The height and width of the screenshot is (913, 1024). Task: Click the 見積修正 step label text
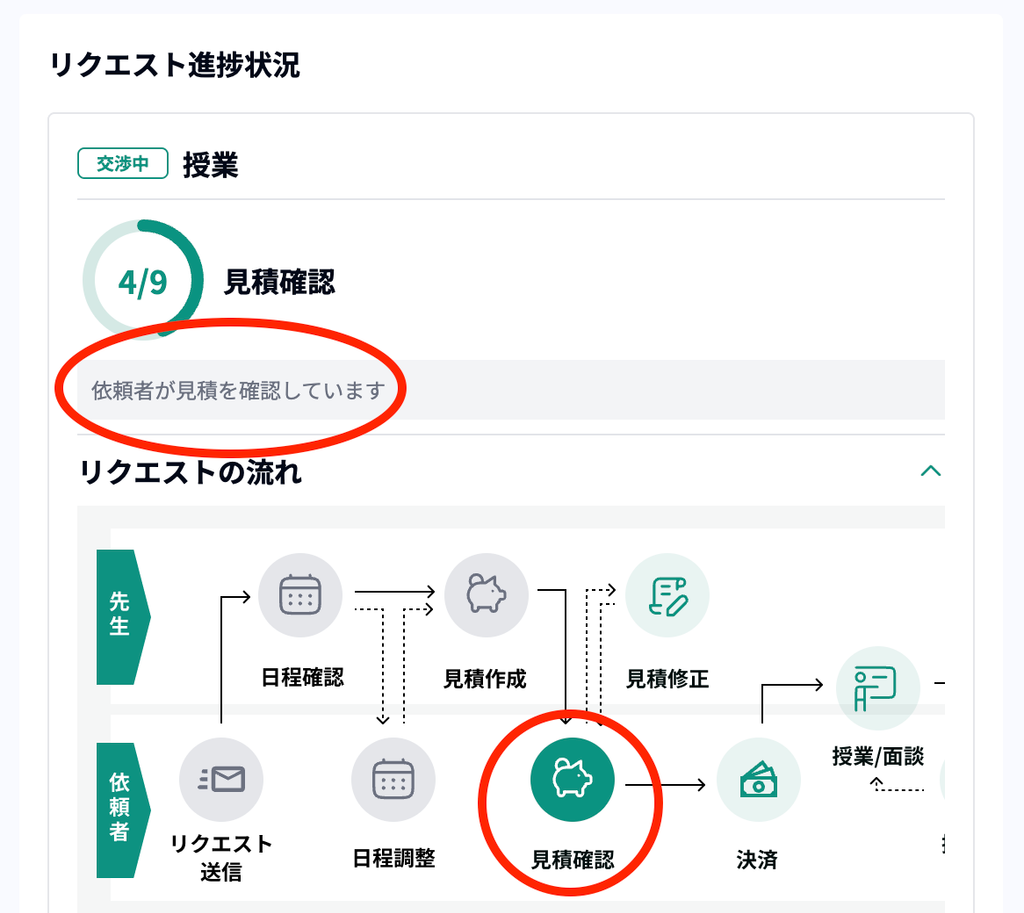(667, 679)
